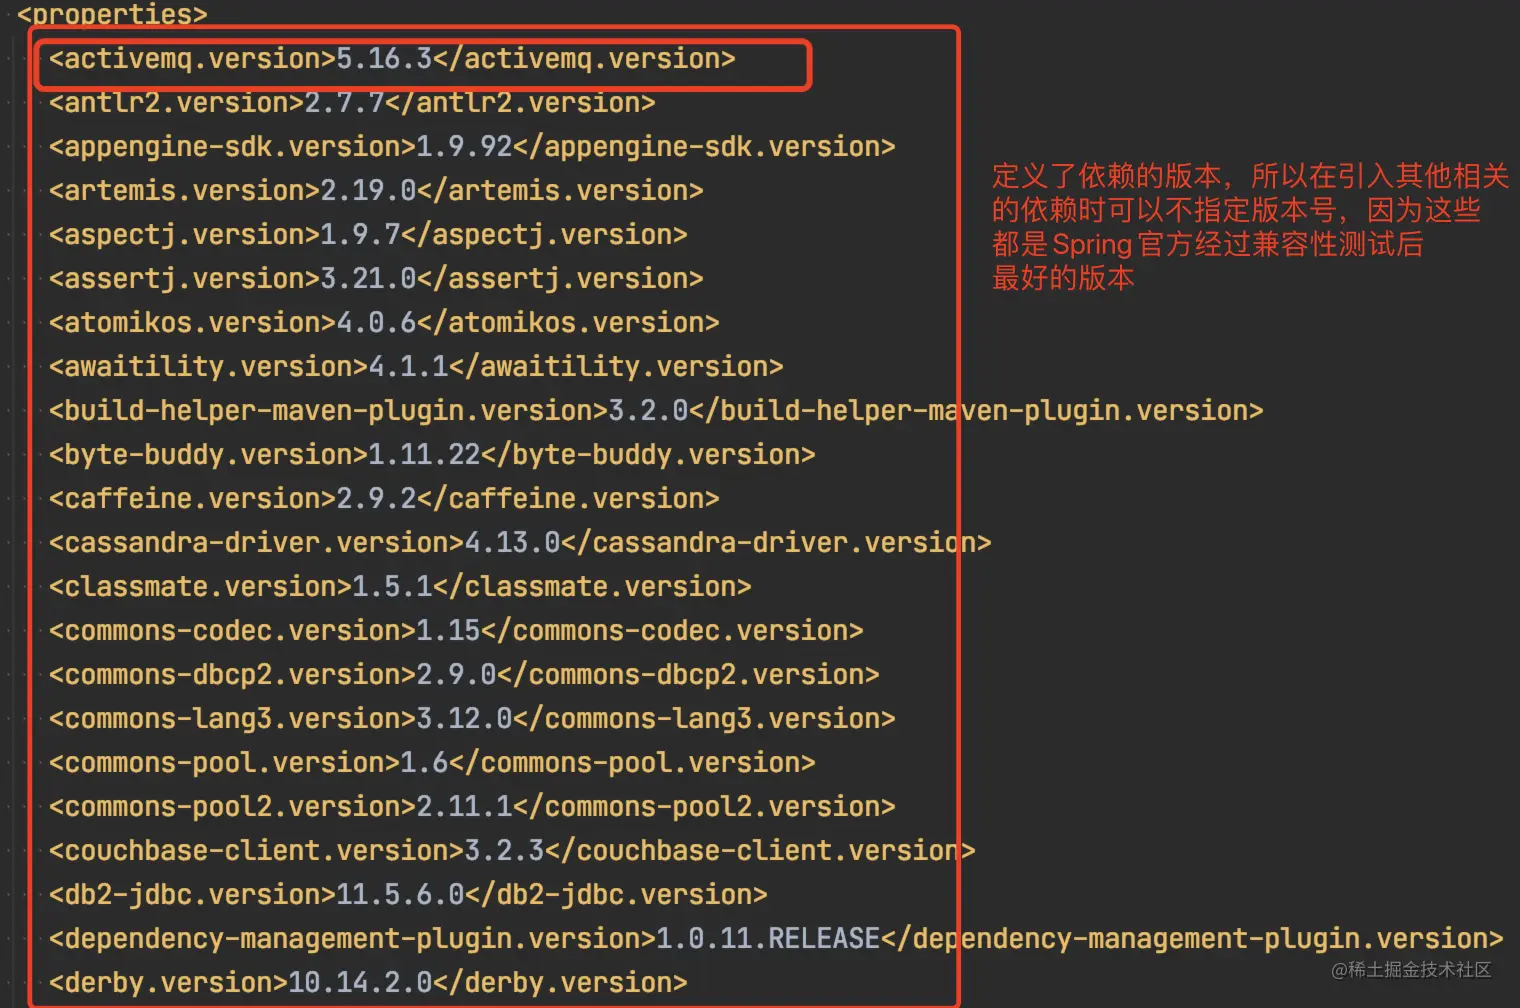Select the antlr2.version line

point(352,103)
